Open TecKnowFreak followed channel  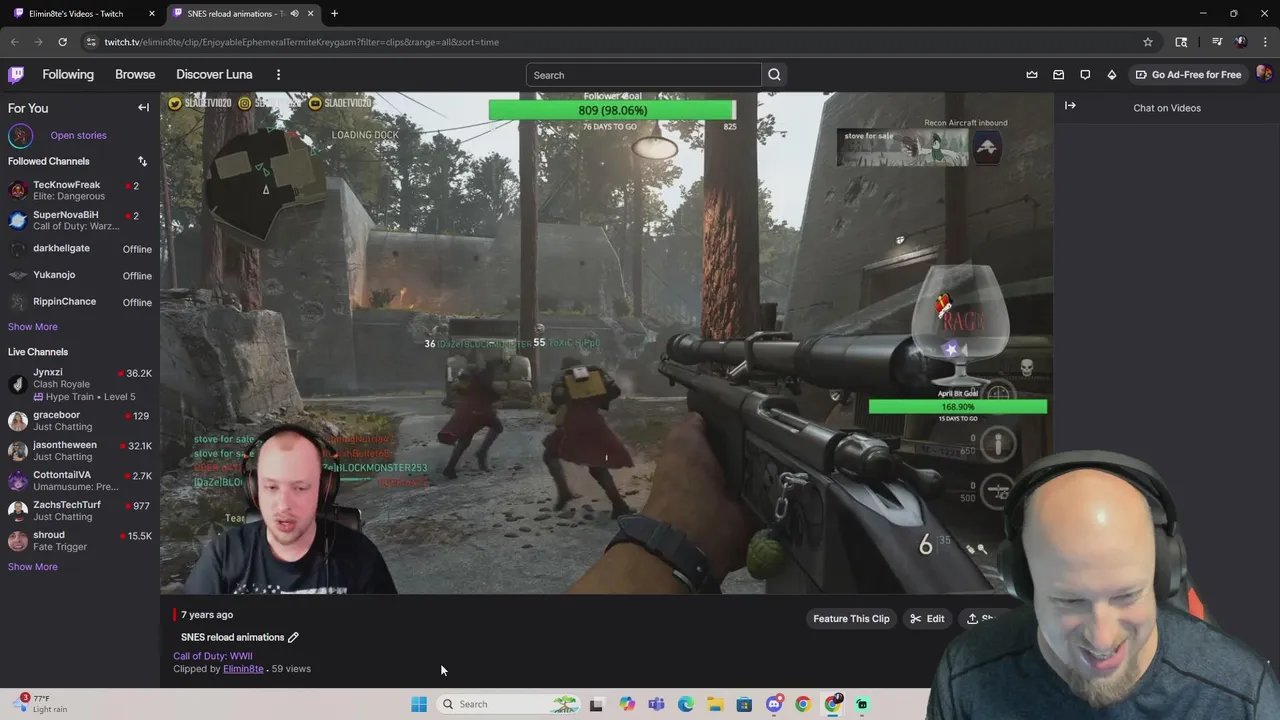[x=80, y=190]
